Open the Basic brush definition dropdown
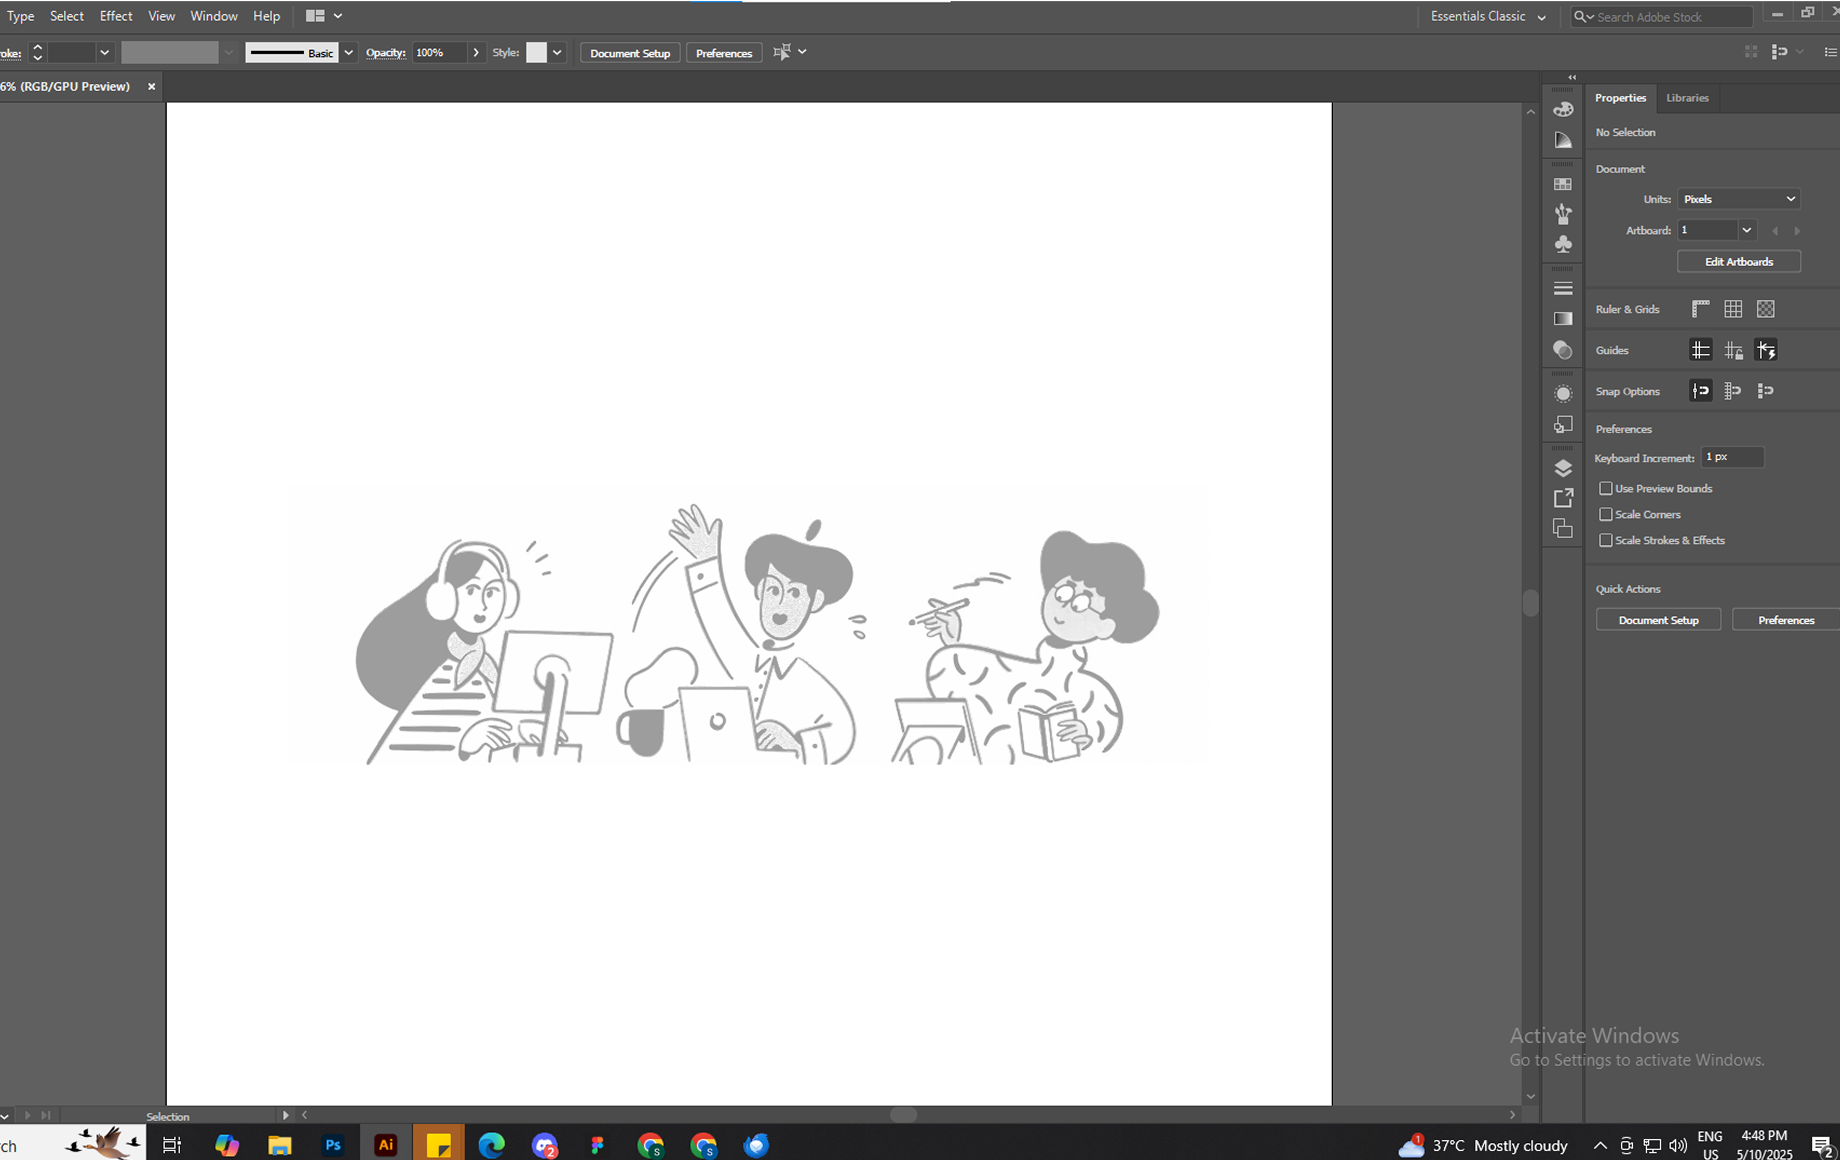The width and height of the screenshot is (1840, 1160). 348,52
